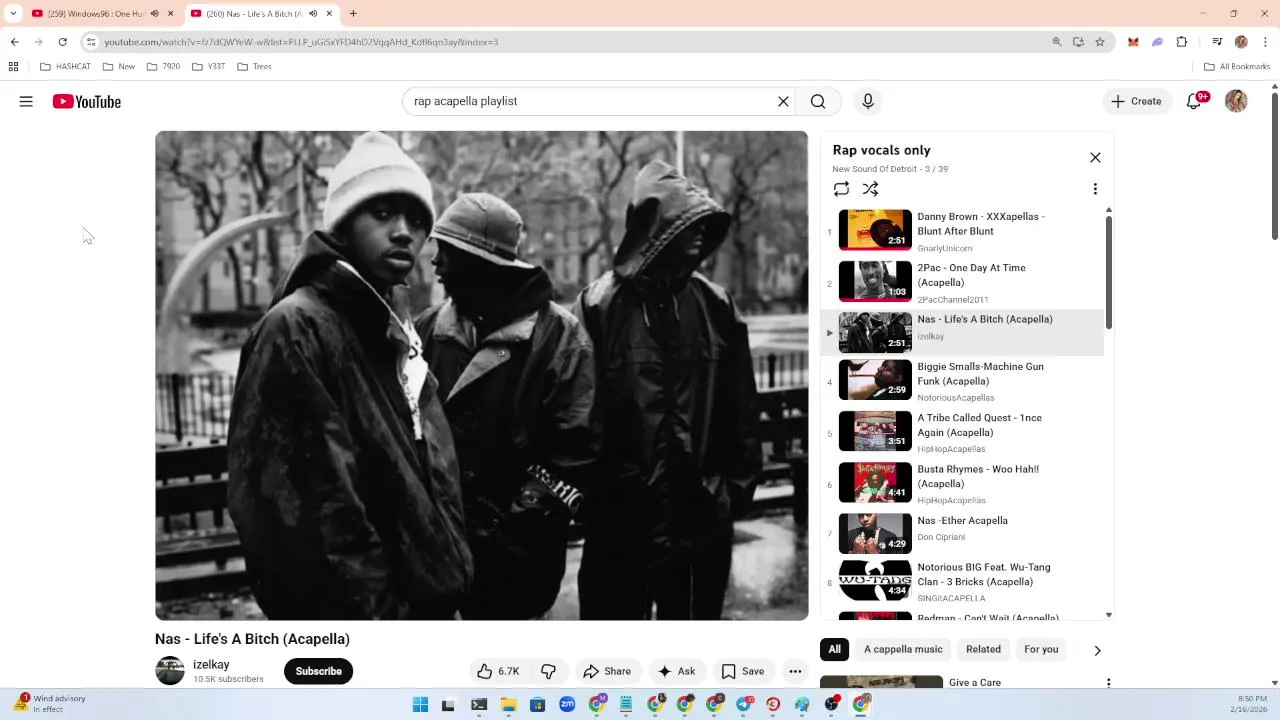Image resolution: width=1280 pixels, height=720 pixels.
Task: Expand the tab search dropdown
Action: [13, 13]
